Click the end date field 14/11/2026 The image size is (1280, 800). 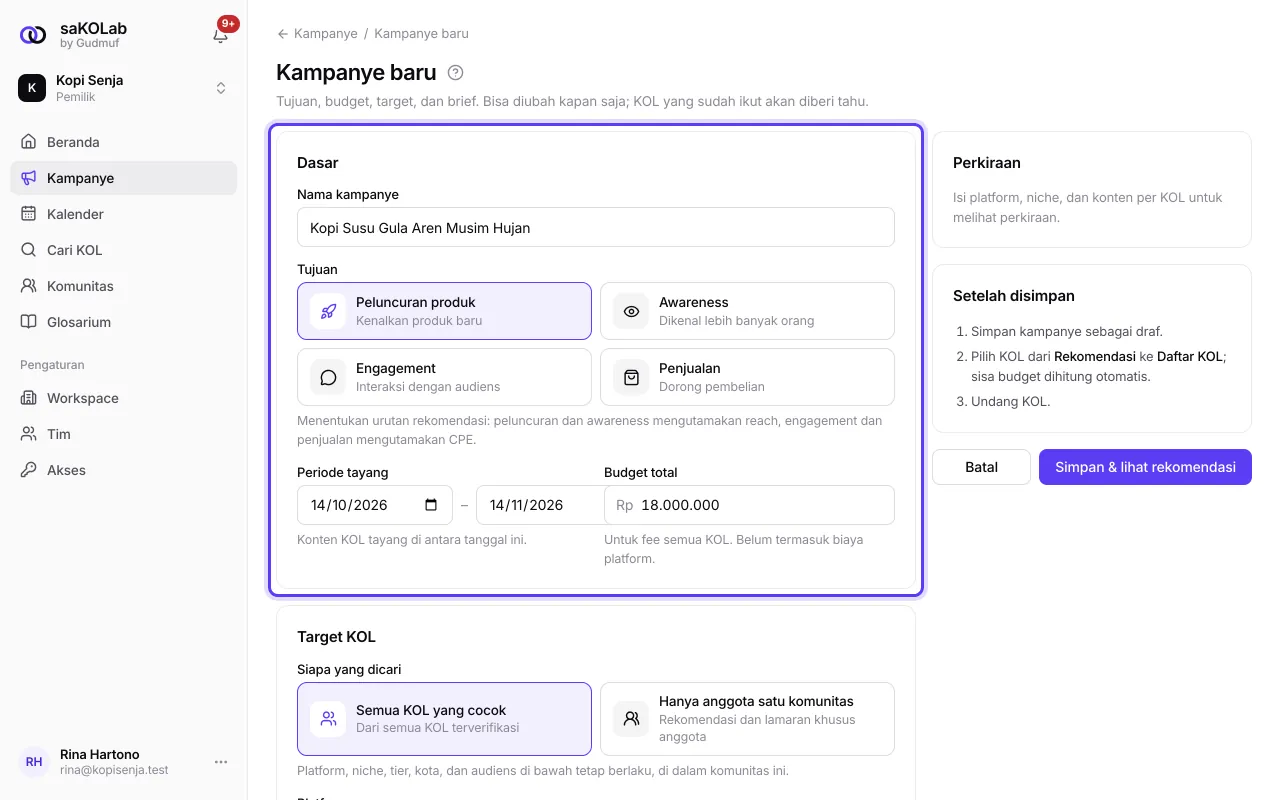pyautogui.click(x=540, y=505)
